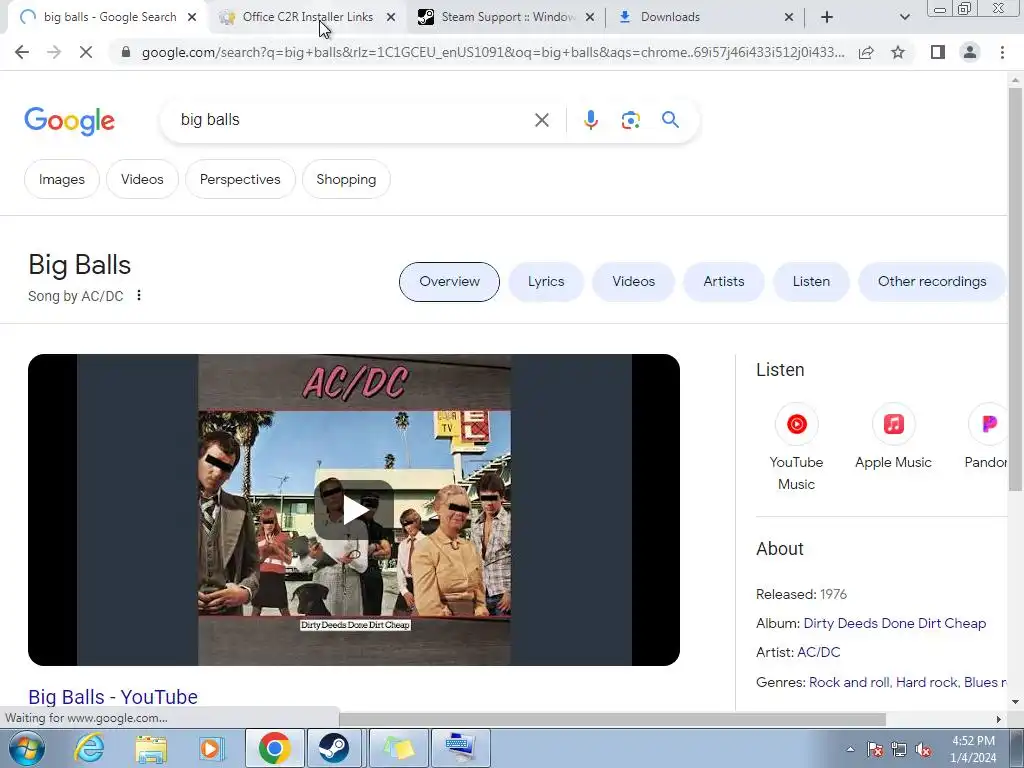Open the Google logo homepage
The height and width of the screenshot is (768, 1024).
[69, 121]
